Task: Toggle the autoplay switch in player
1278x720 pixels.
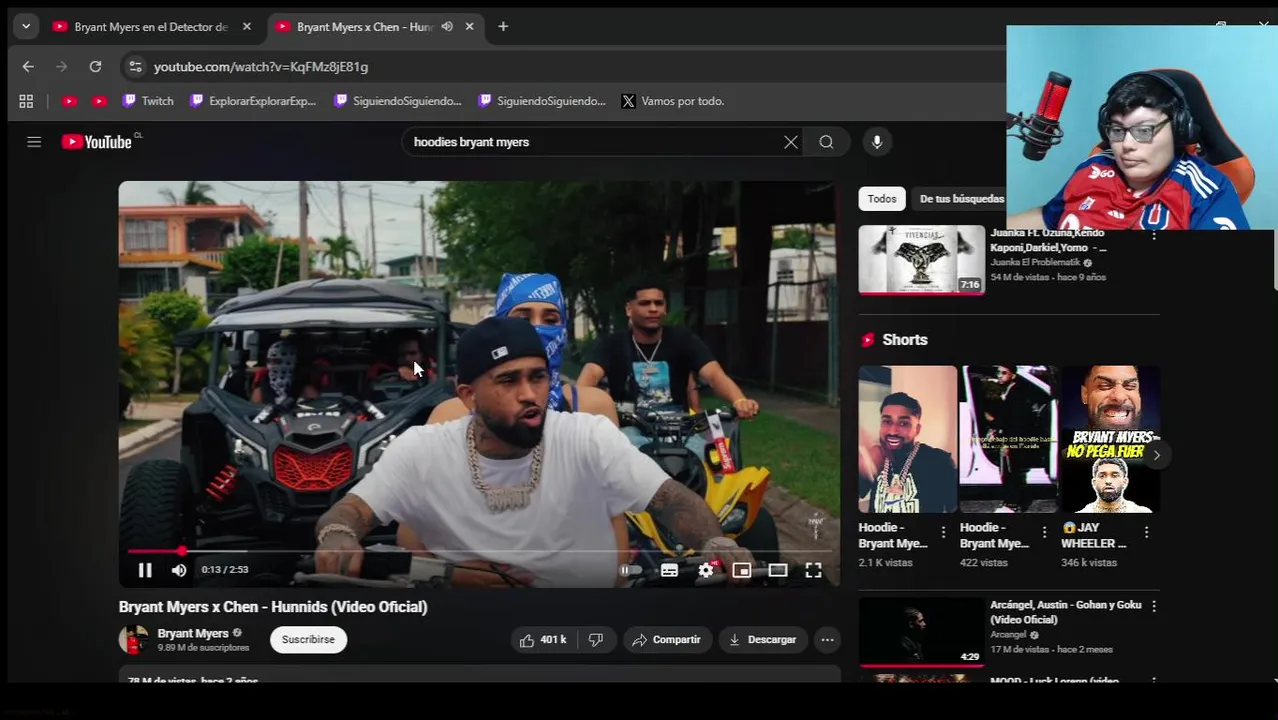Action: coord(631,570)
